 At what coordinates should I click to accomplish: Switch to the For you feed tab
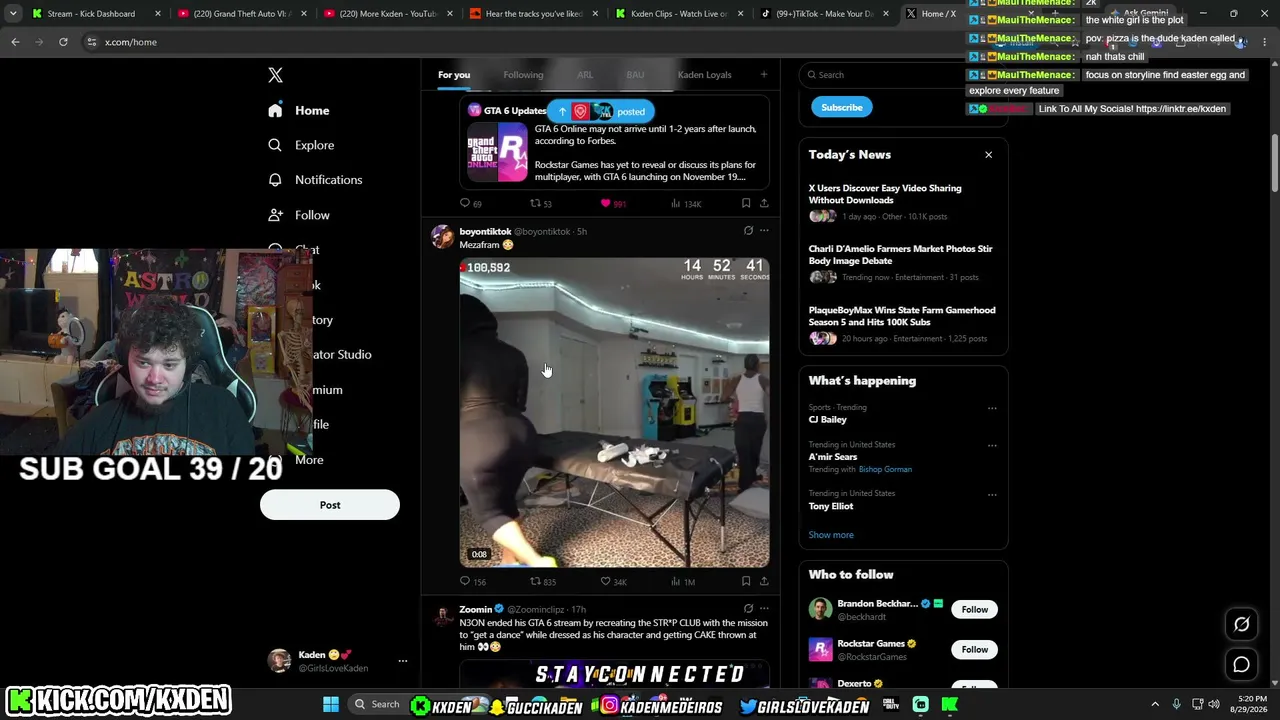[454, 75]
